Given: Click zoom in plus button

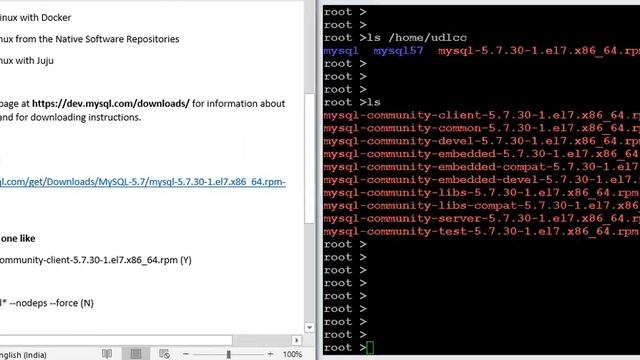Looking at the screenshot, I should point(270,354).
